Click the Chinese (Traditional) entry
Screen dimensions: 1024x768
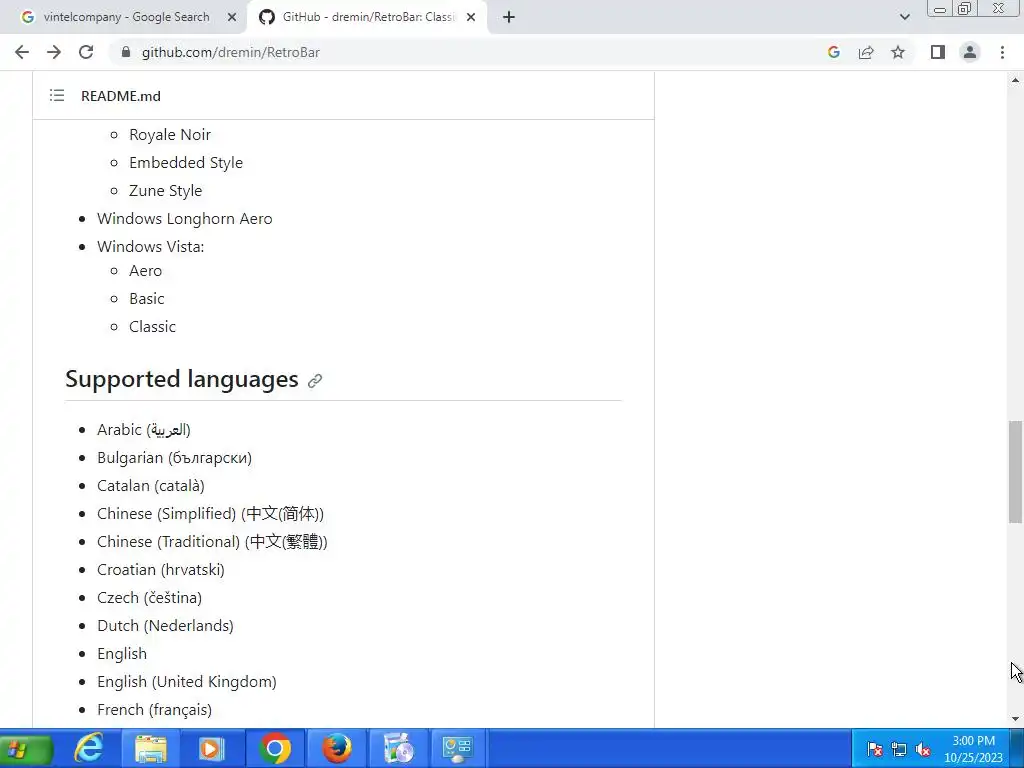(212, 542)
